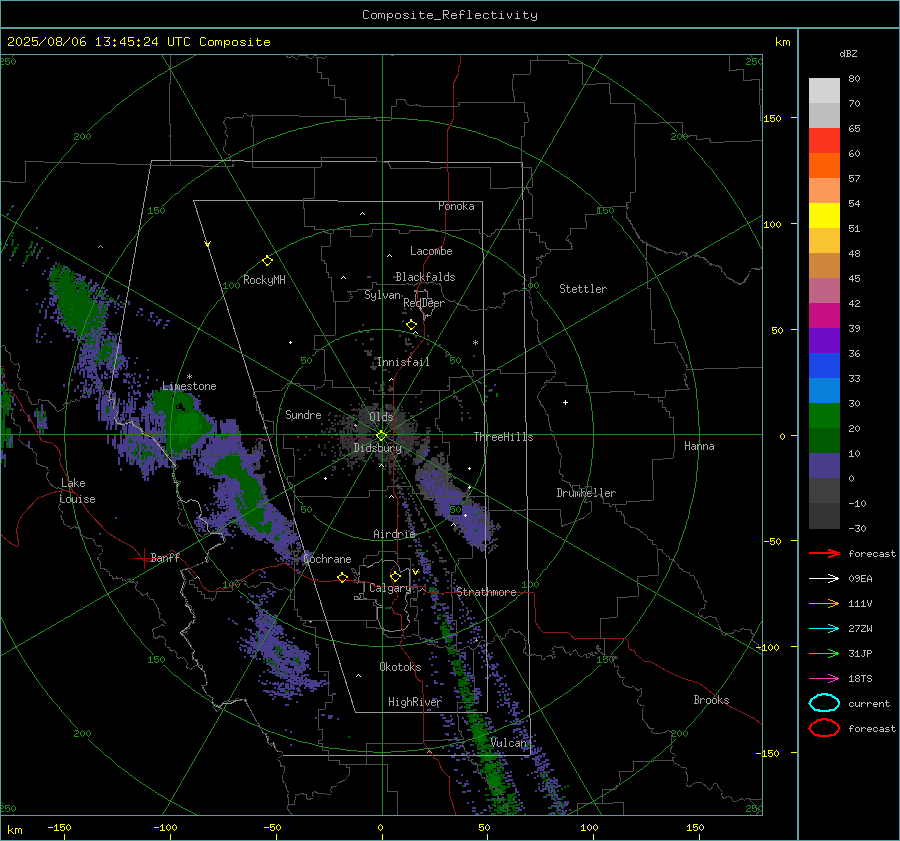The width and height of the screenshot is (900, 841).
Task: Click the white 09EA arrow icon
Action: pyautogui.click(x=824, y=579)
